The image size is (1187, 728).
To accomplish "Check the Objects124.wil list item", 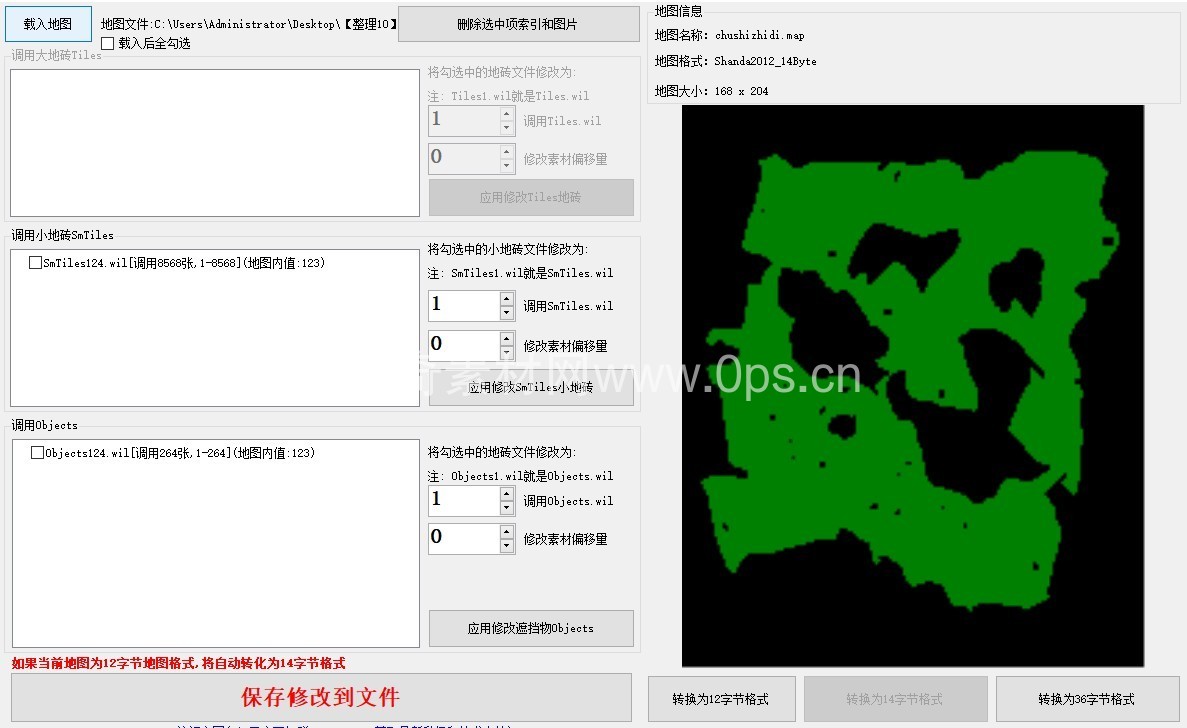I will pyautogui.click(x=37, y=453).
